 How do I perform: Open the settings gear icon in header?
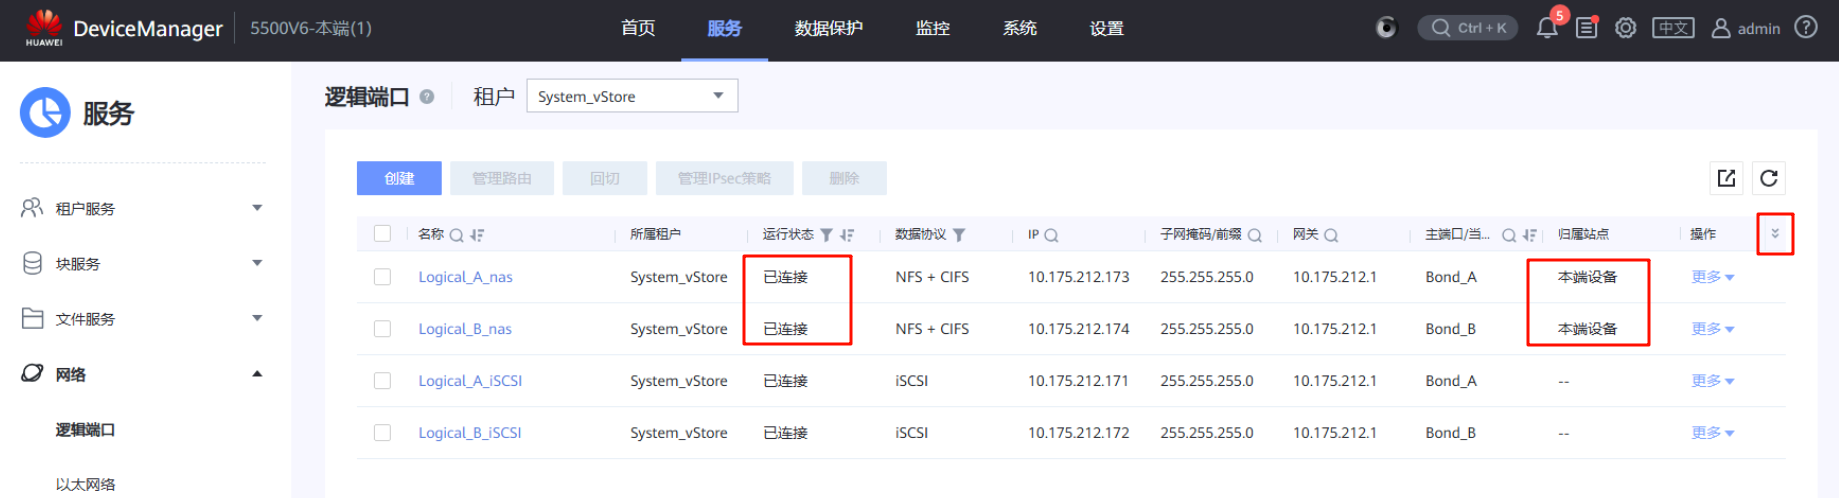1626,28
